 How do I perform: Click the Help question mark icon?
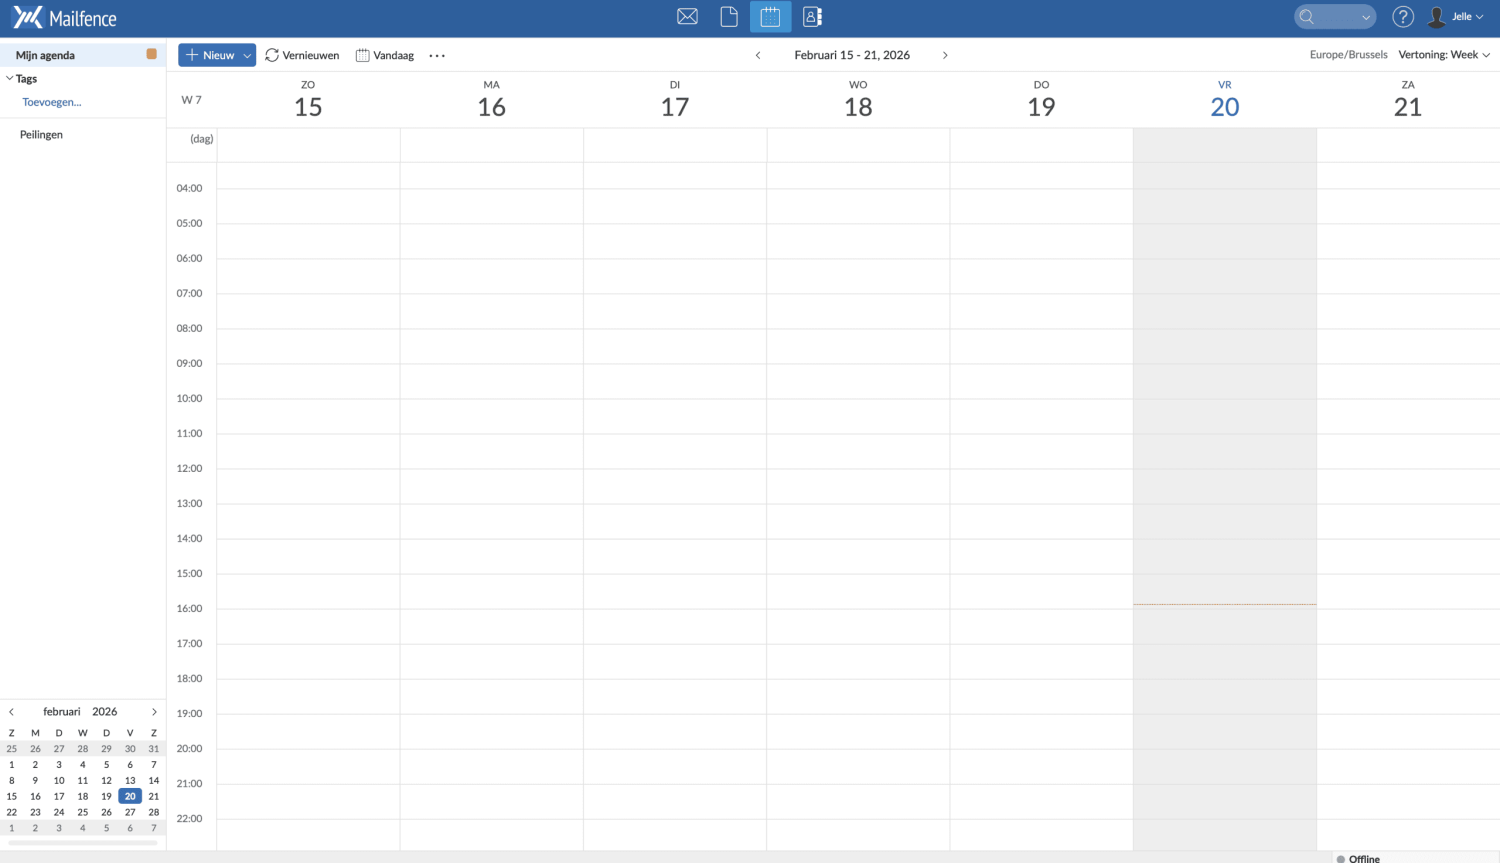pyautogui.click(x=1403, y=17)
